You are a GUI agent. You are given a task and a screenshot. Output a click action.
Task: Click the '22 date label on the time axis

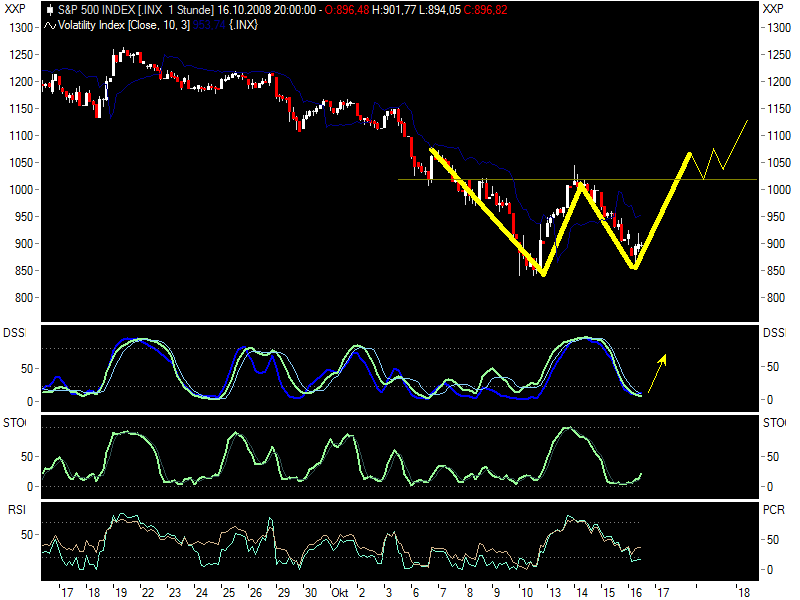(147, 593)
